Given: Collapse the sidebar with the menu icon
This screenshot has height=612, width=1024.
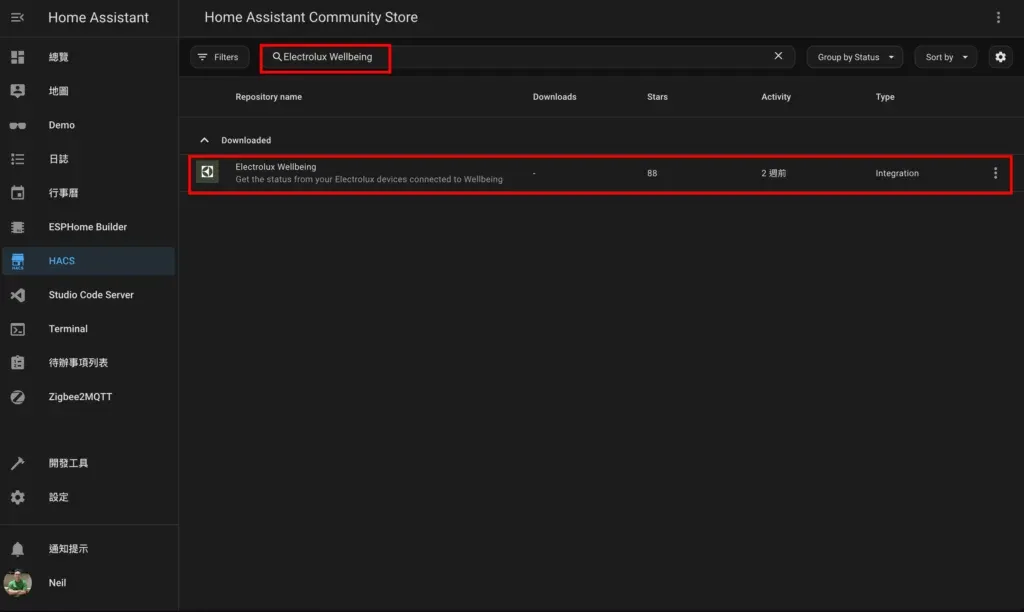Looking at the screenshot, I should (17, 18).
